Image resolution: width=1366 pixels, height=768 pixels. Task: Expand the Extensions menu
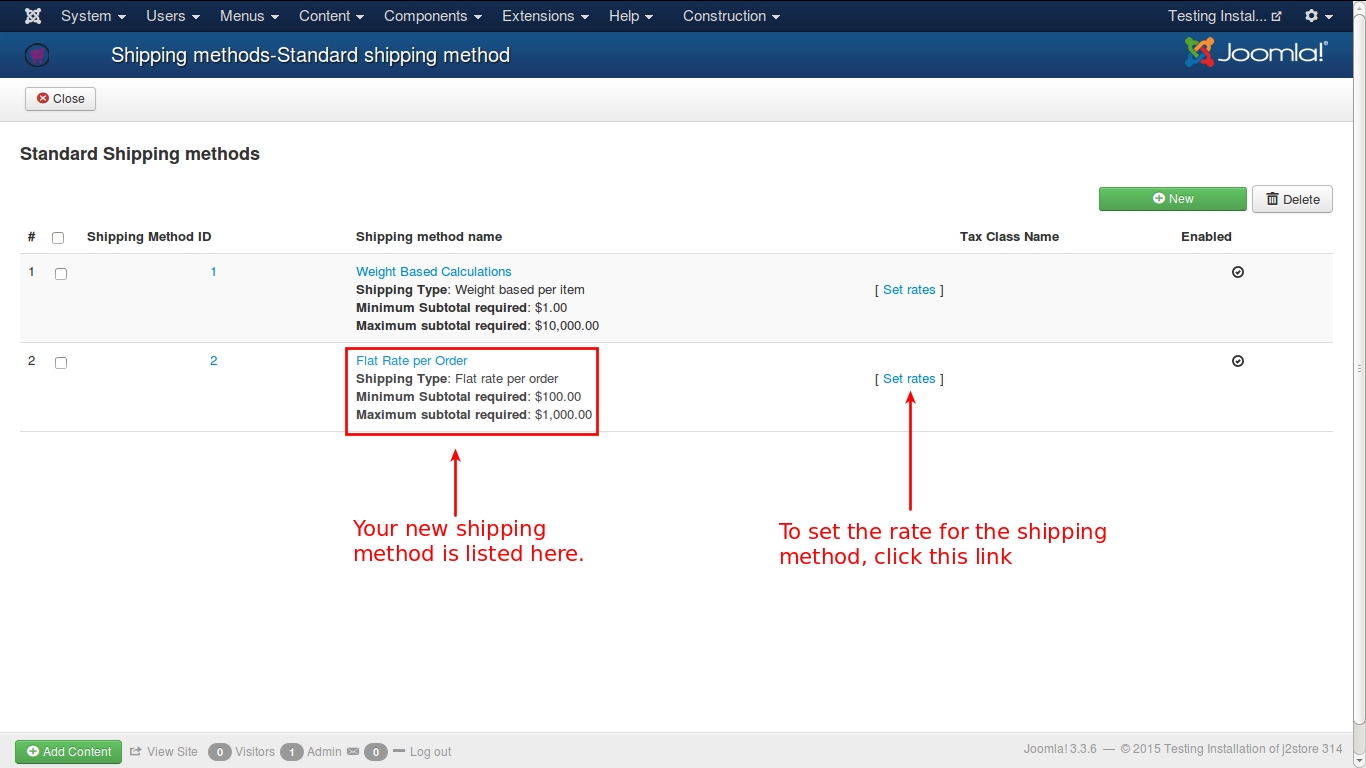(x=545, y=16)
